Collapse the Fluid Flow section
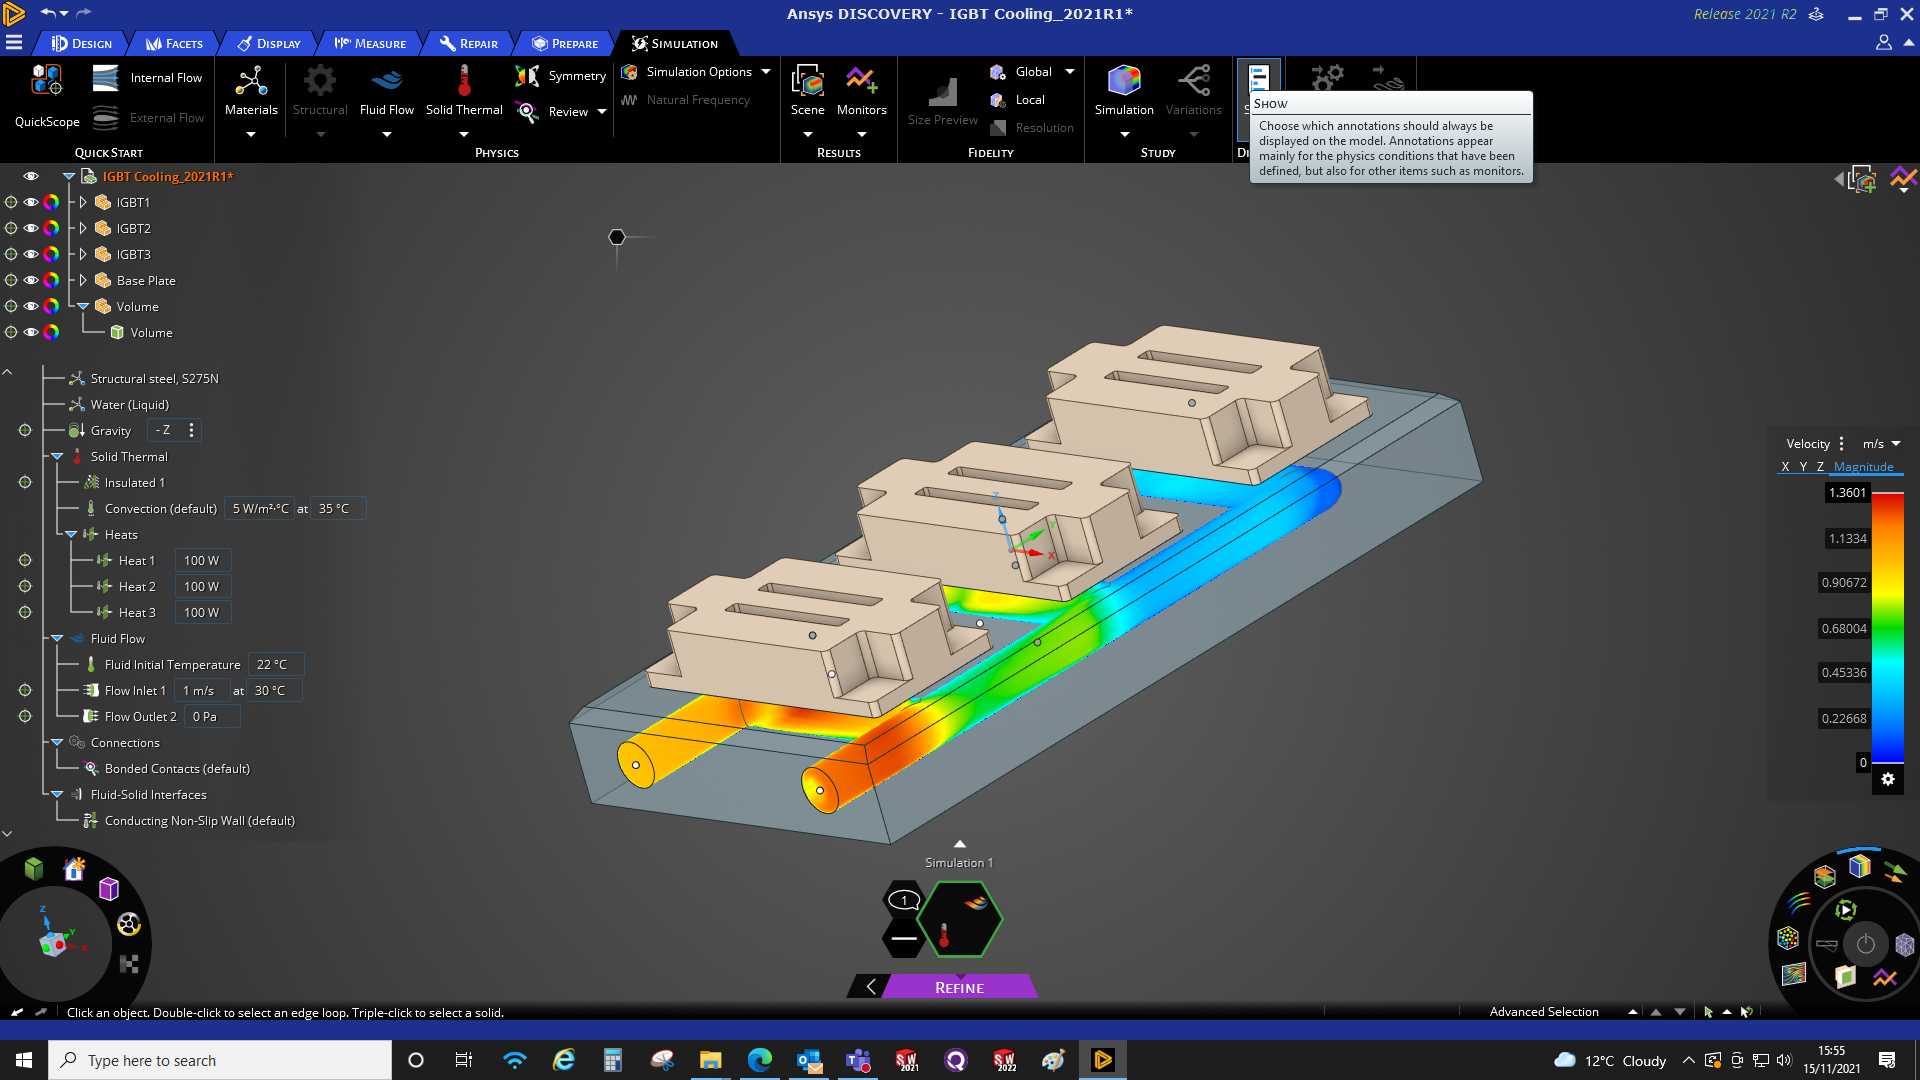This screenshot has width=1920, height=1080. 57,639
